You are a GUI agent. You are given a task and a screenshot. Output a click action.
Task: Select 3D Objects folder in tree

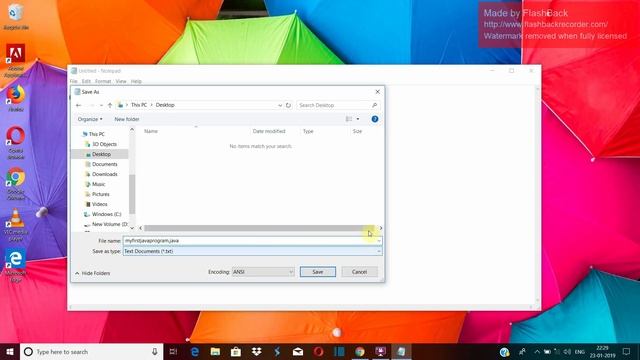coord(104,144)
